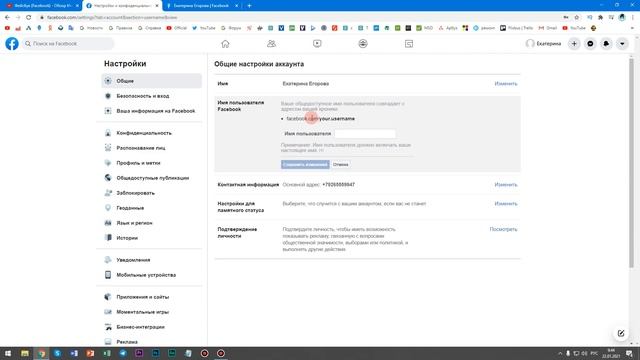
Task: Click Посмотреть link for Подтверждение личности
Action: click(x=503, y=229)
